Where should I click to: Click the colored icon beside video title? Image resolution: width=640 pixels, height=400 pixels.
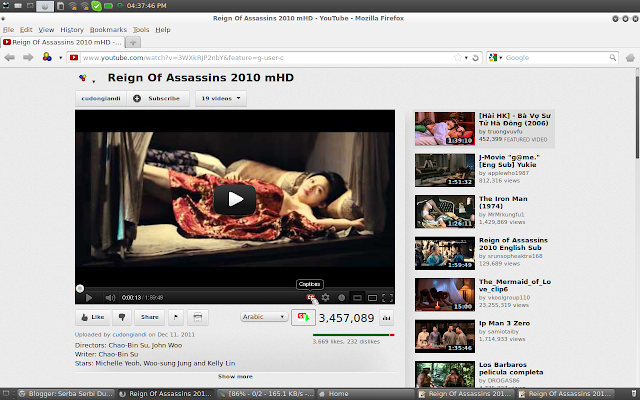pyautogui.click(x=82, y=78)
